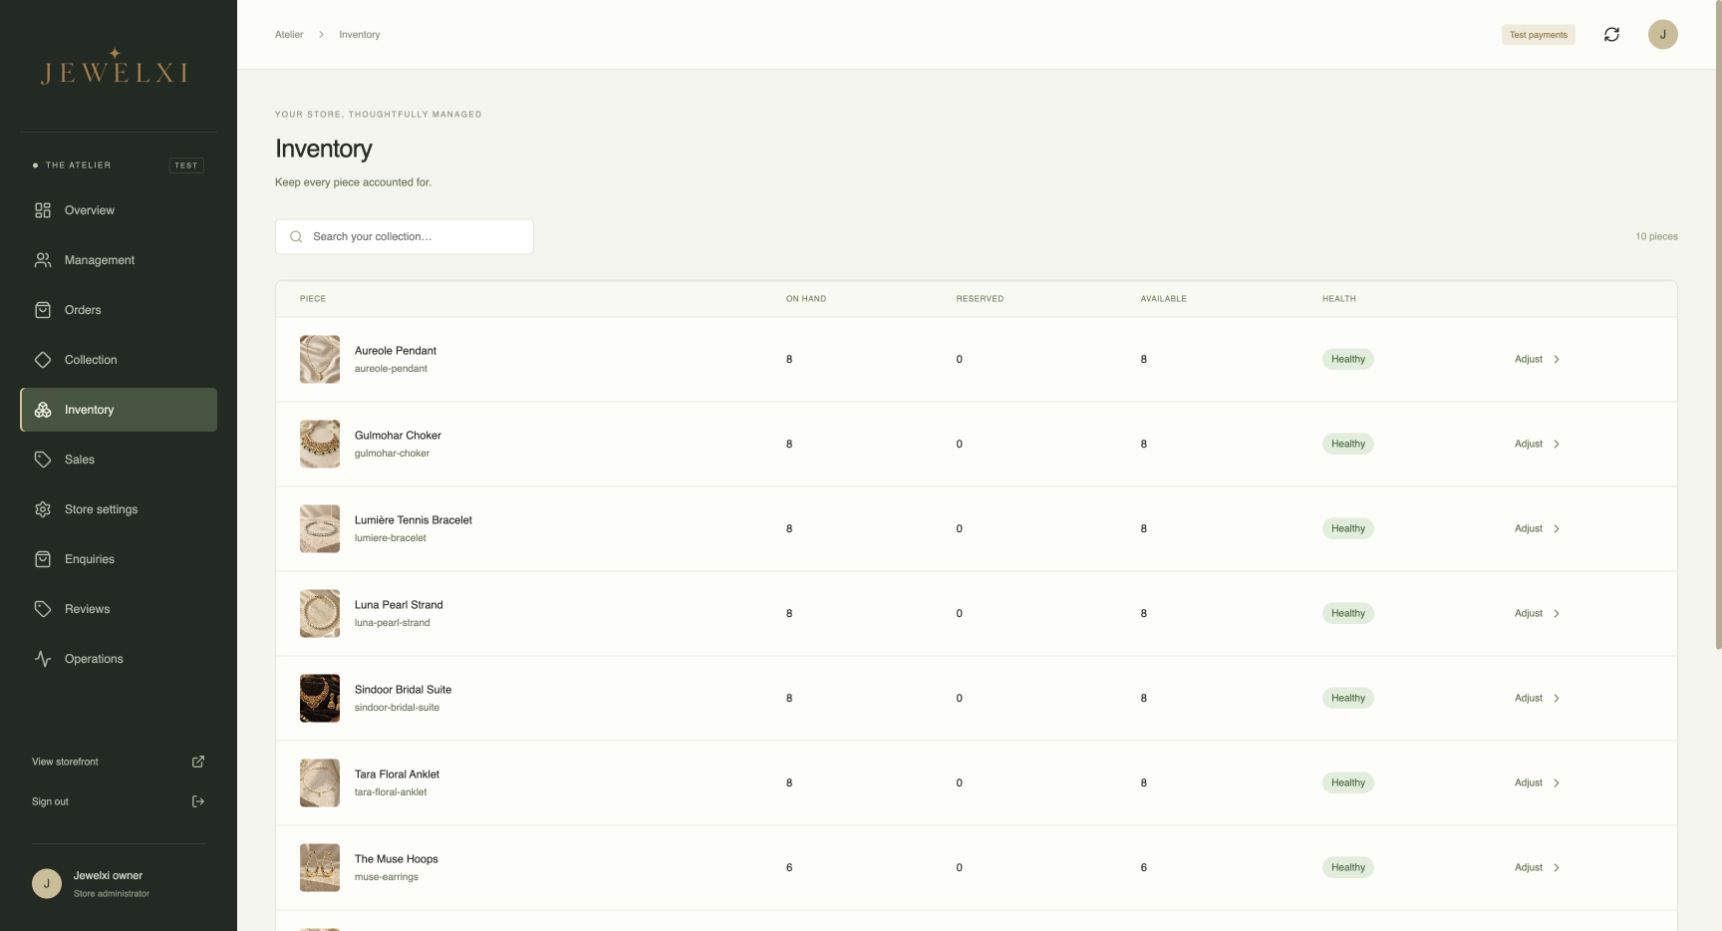Expand the Adjust chevron for Gulmohar Choker
Viewport: 1722px width, 931px height.
[1557, 444]
